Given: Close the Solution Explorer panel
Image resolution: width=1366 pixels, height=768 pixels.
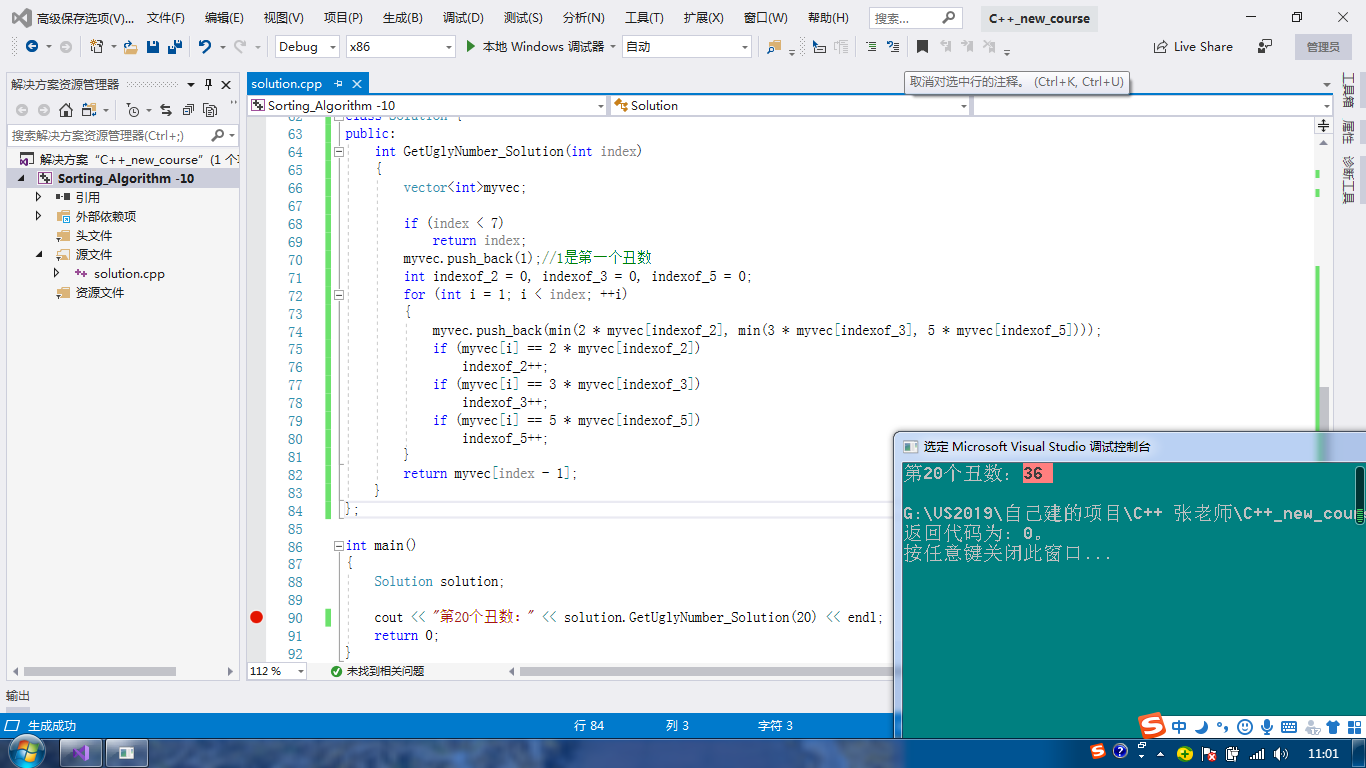Looking at the screenshot, I should click(226, 85).
